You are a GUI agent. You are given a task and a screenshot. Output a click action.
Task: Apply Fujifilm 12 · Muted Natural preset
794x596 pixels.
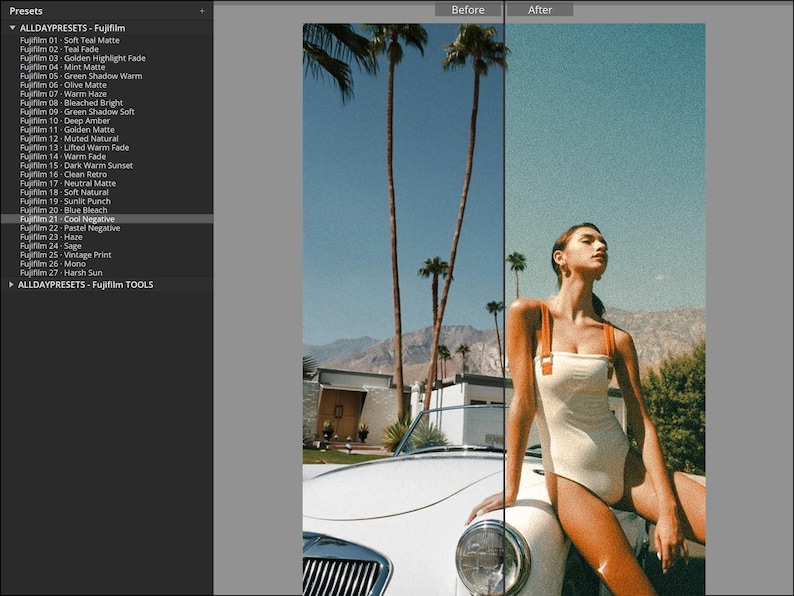69,139
